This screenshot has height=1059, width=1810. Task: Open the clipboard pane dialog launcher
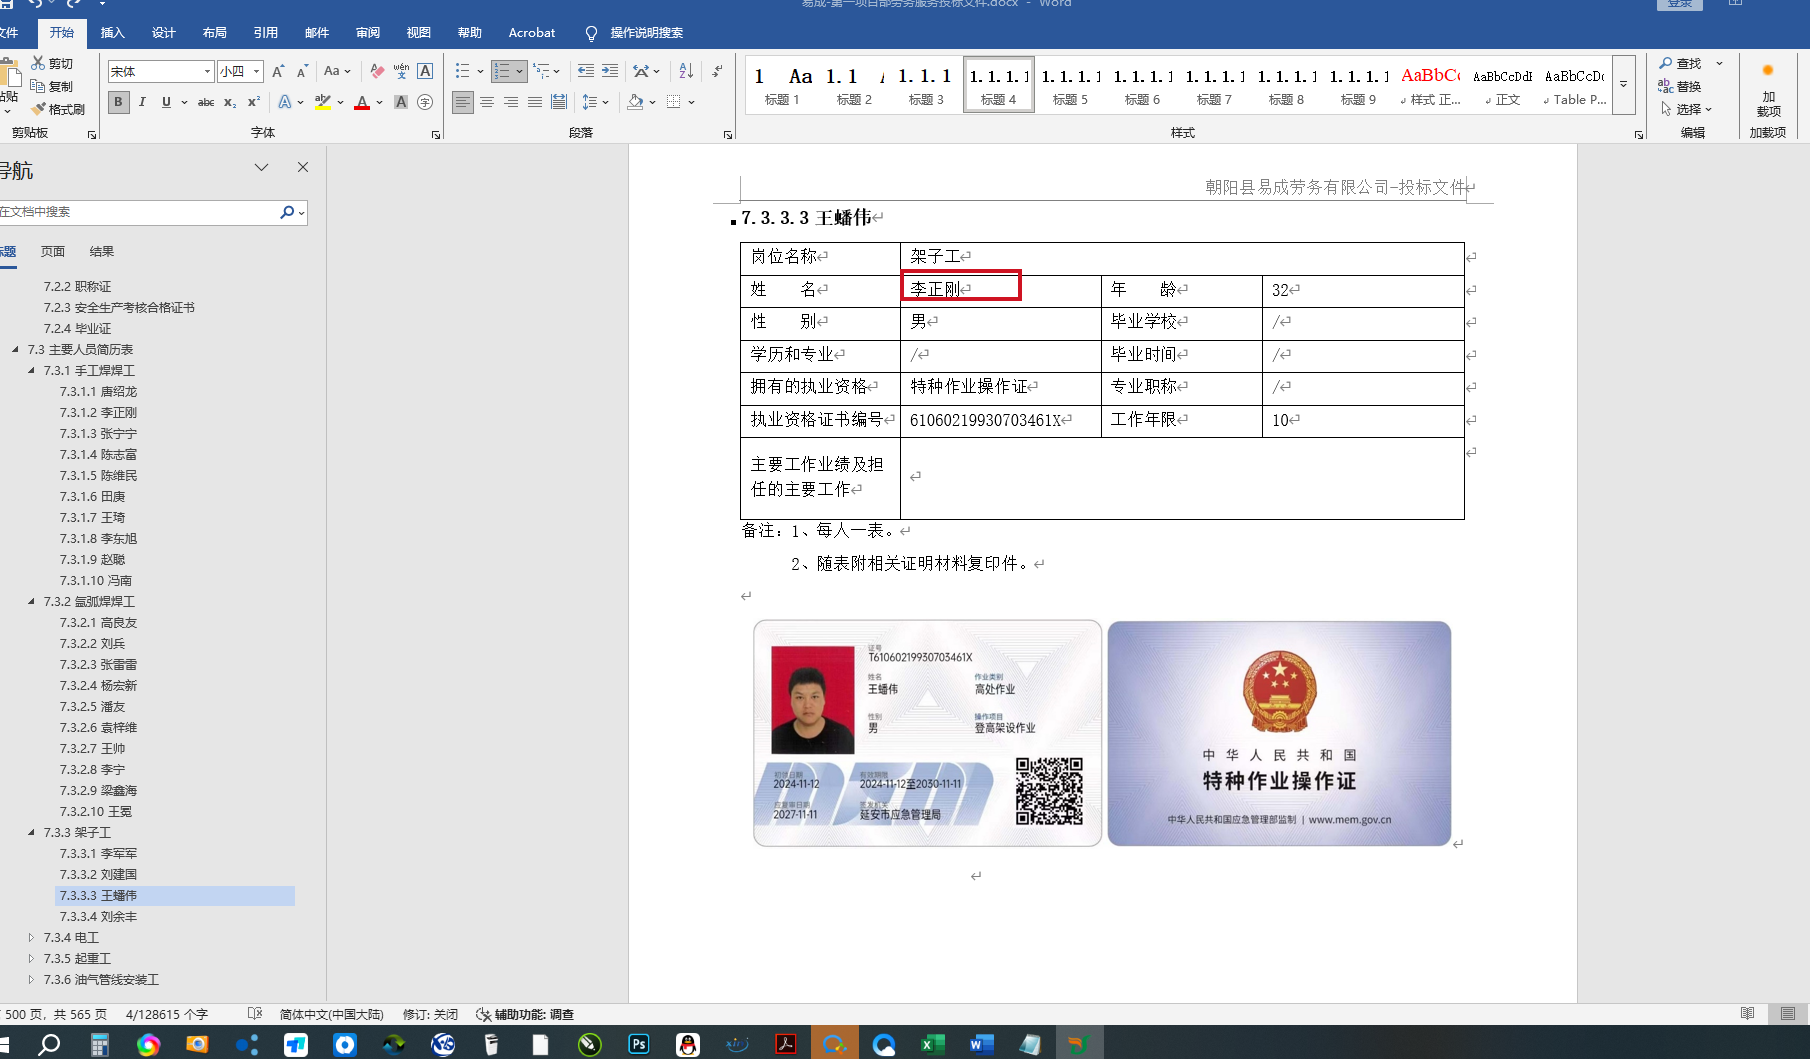(92, 134)
